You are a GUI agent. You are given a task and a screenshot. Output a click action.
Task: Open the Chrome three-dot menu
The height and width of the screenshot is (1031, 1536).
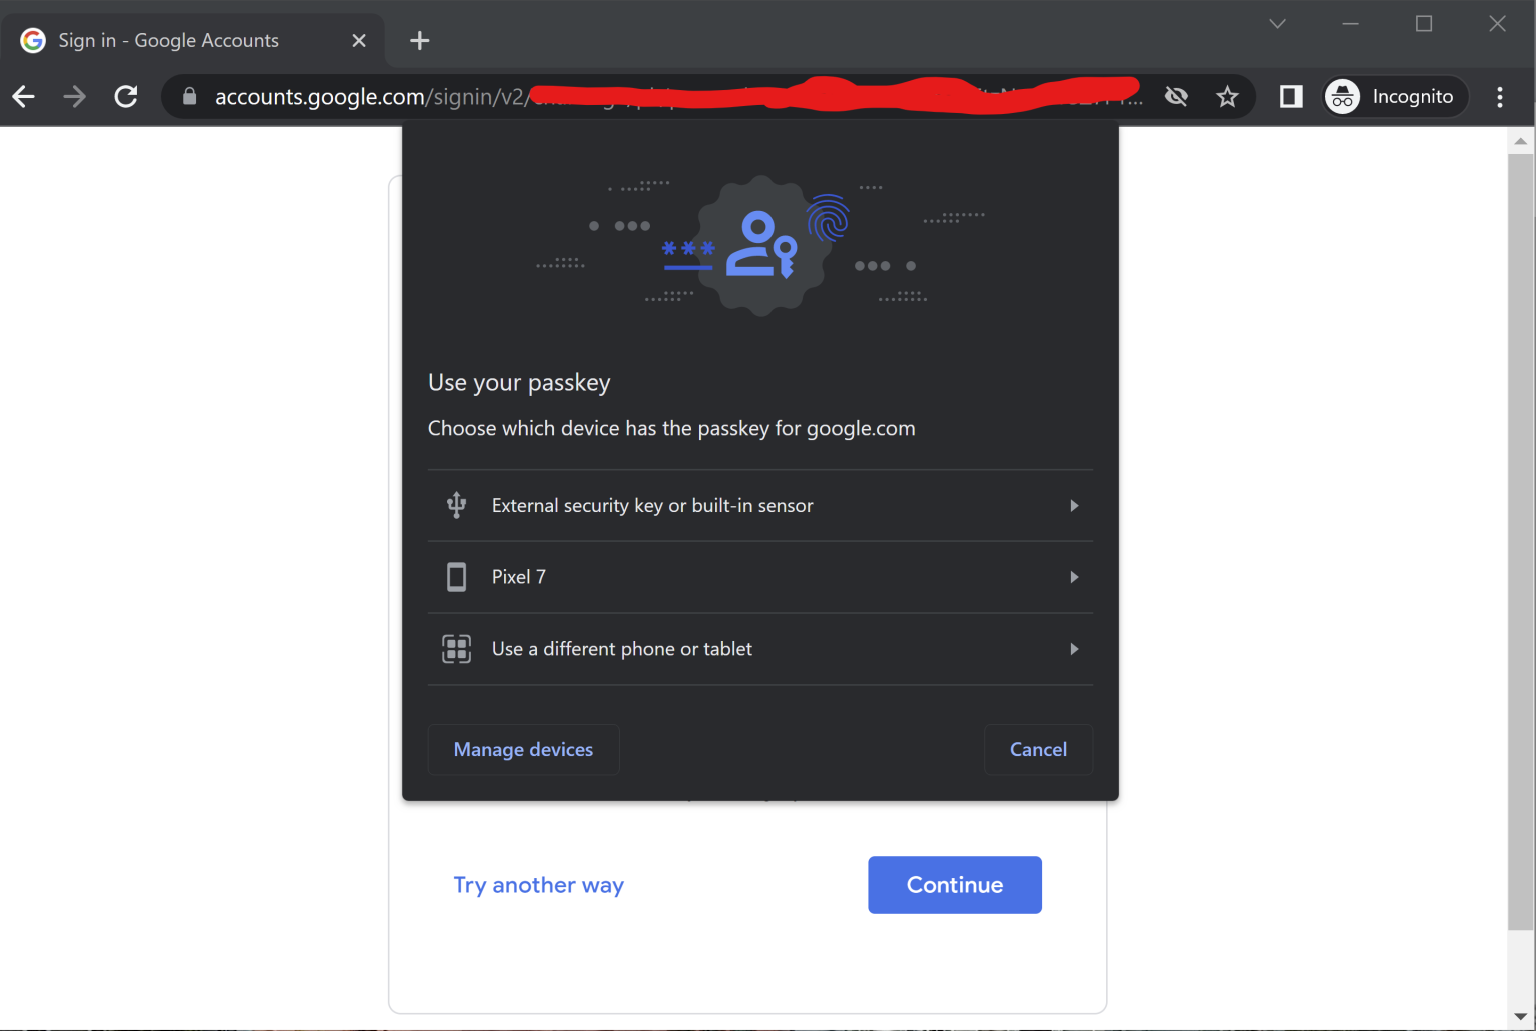coord(1500,96)
